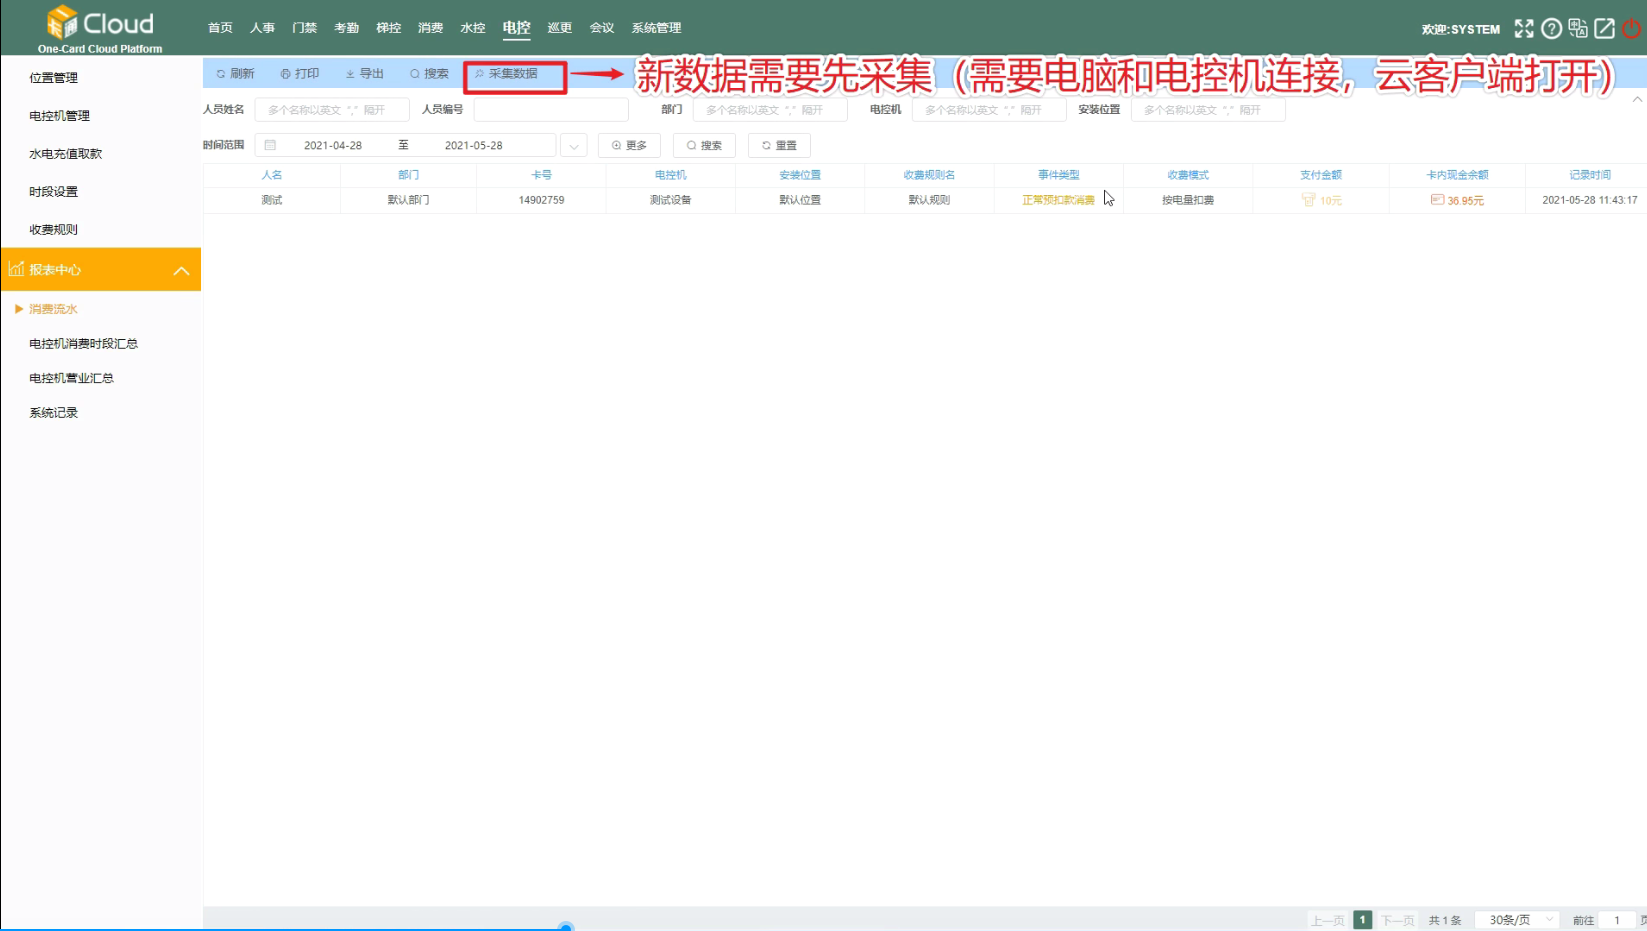Click the 采集数据 collect data button
Viewport: 1647px width, 931px height.
pos(514,72)
